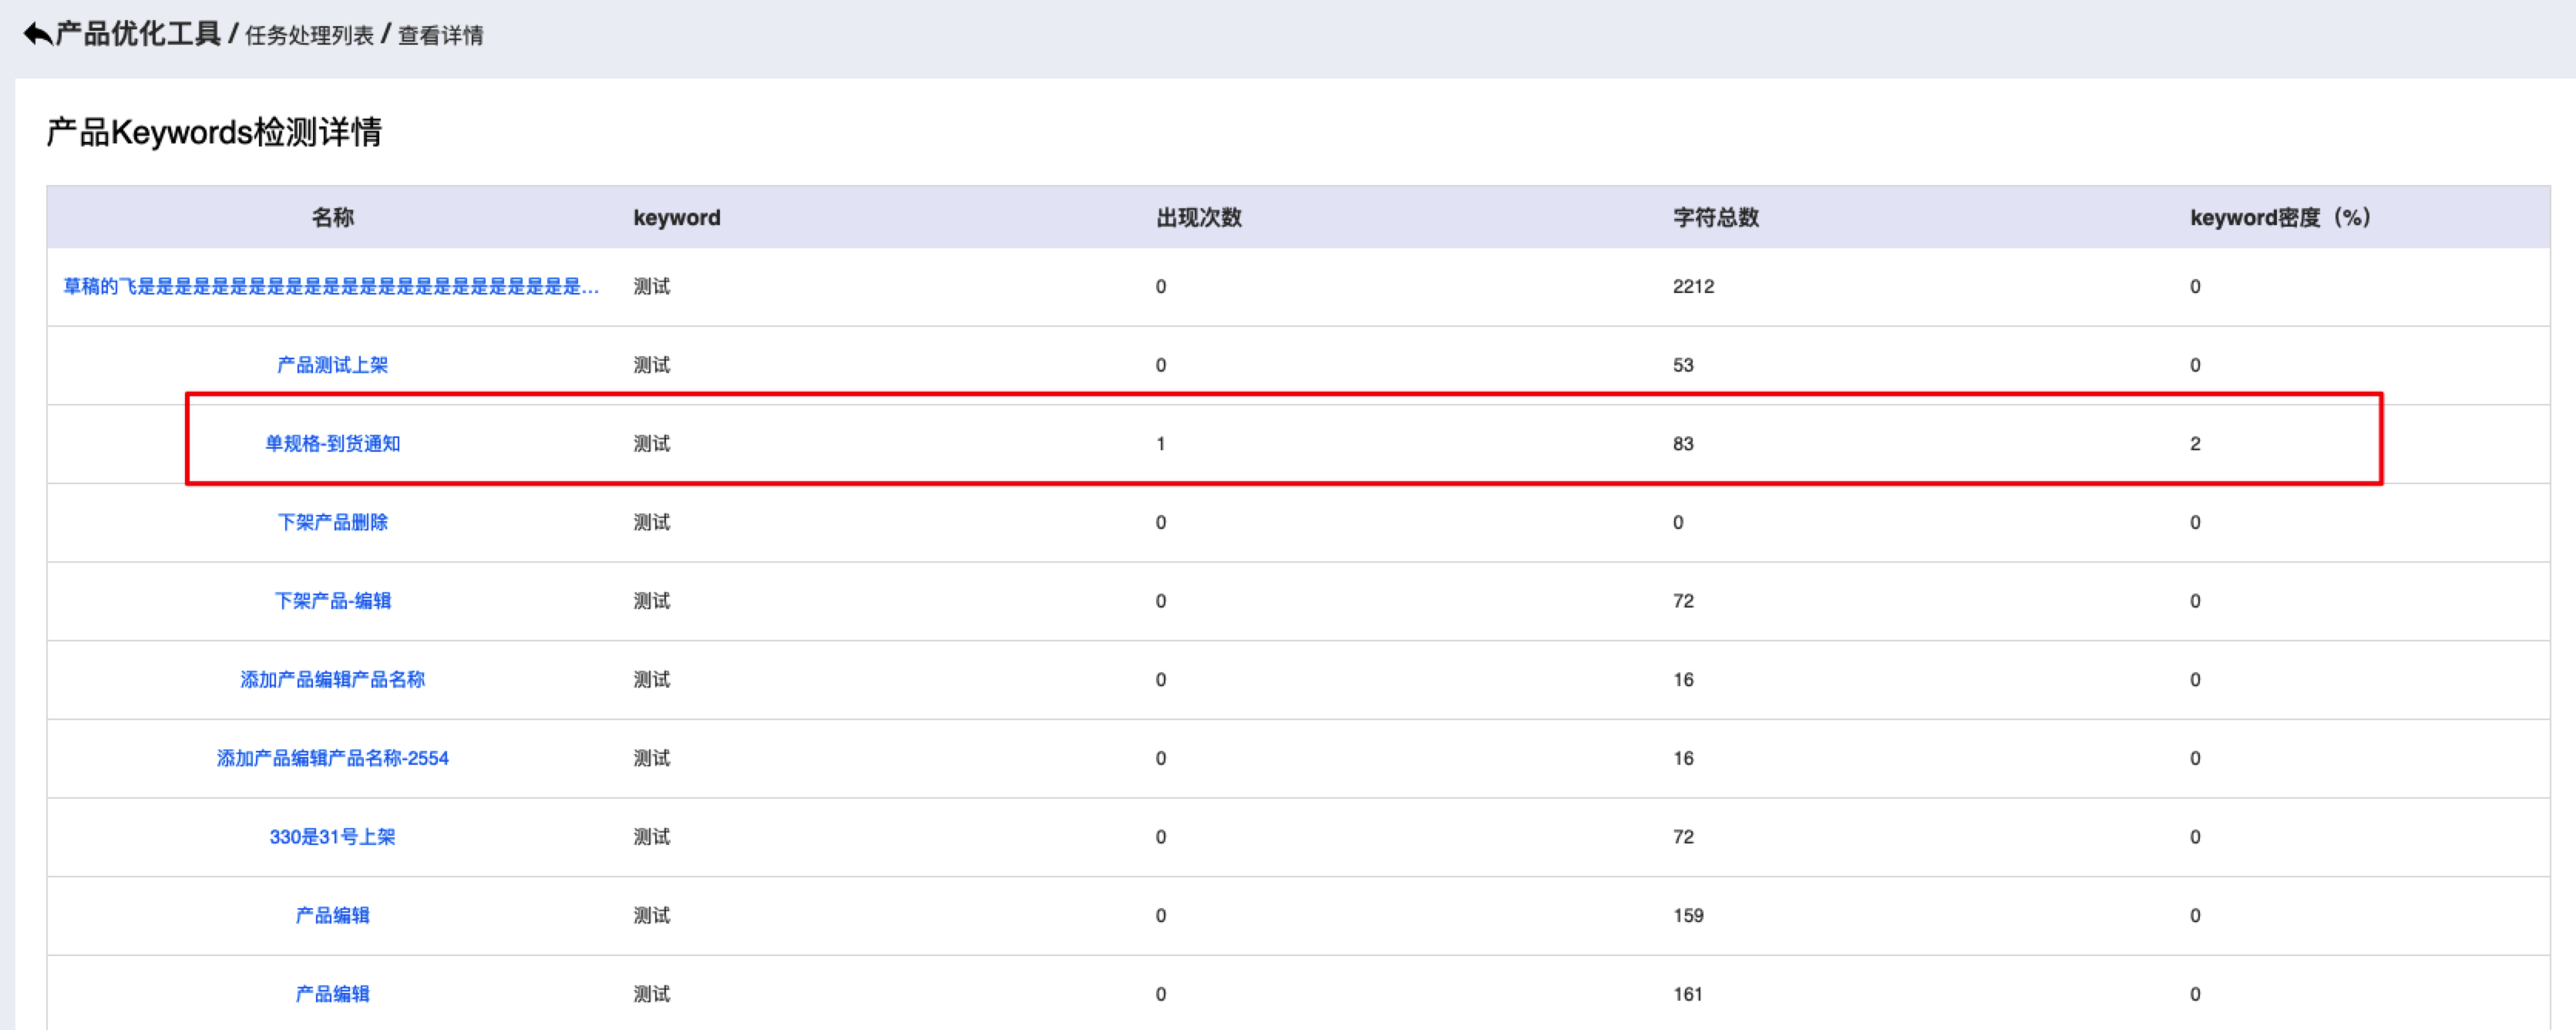The image size is (2576, 1030).
Task: Go to 任务处理列表 in the breadcrumb
Action: pyautogui.click(x=309, y=36)
